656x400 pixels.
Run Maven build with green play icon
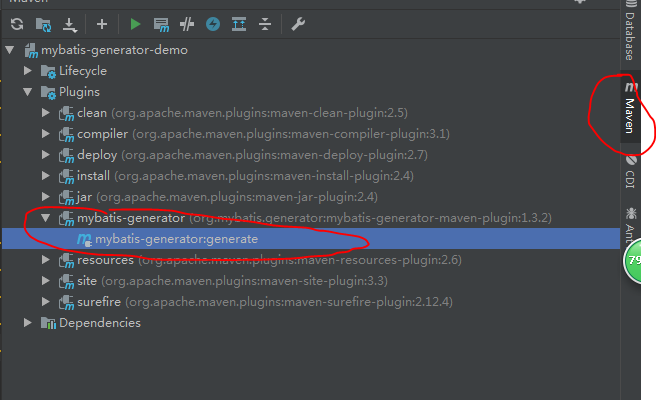[135, 24]
